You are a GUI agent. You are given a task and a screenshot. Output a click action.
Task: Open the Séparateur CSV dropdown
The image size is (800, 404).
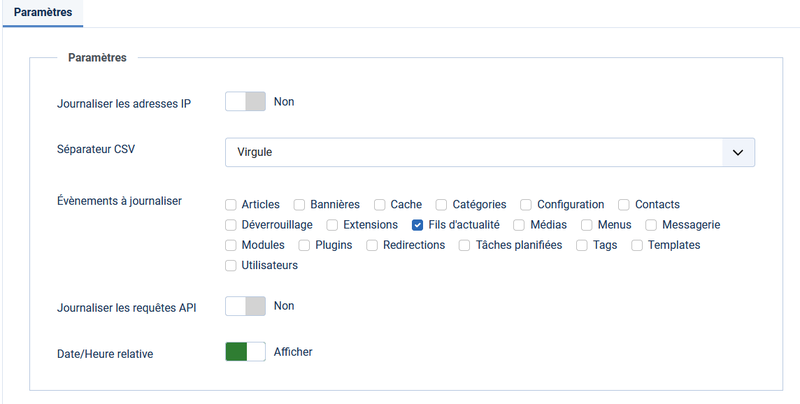(490, 152)
